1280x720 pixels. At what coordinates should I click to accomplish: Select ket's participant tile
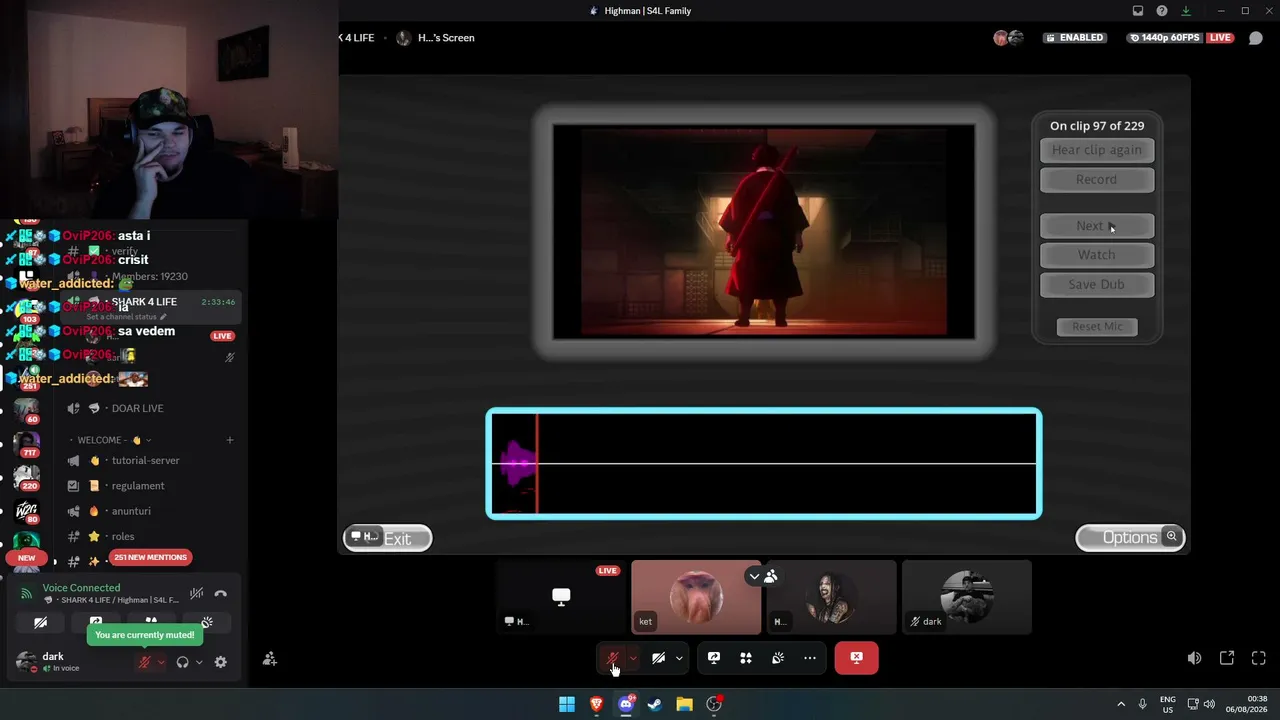[696, 597]
